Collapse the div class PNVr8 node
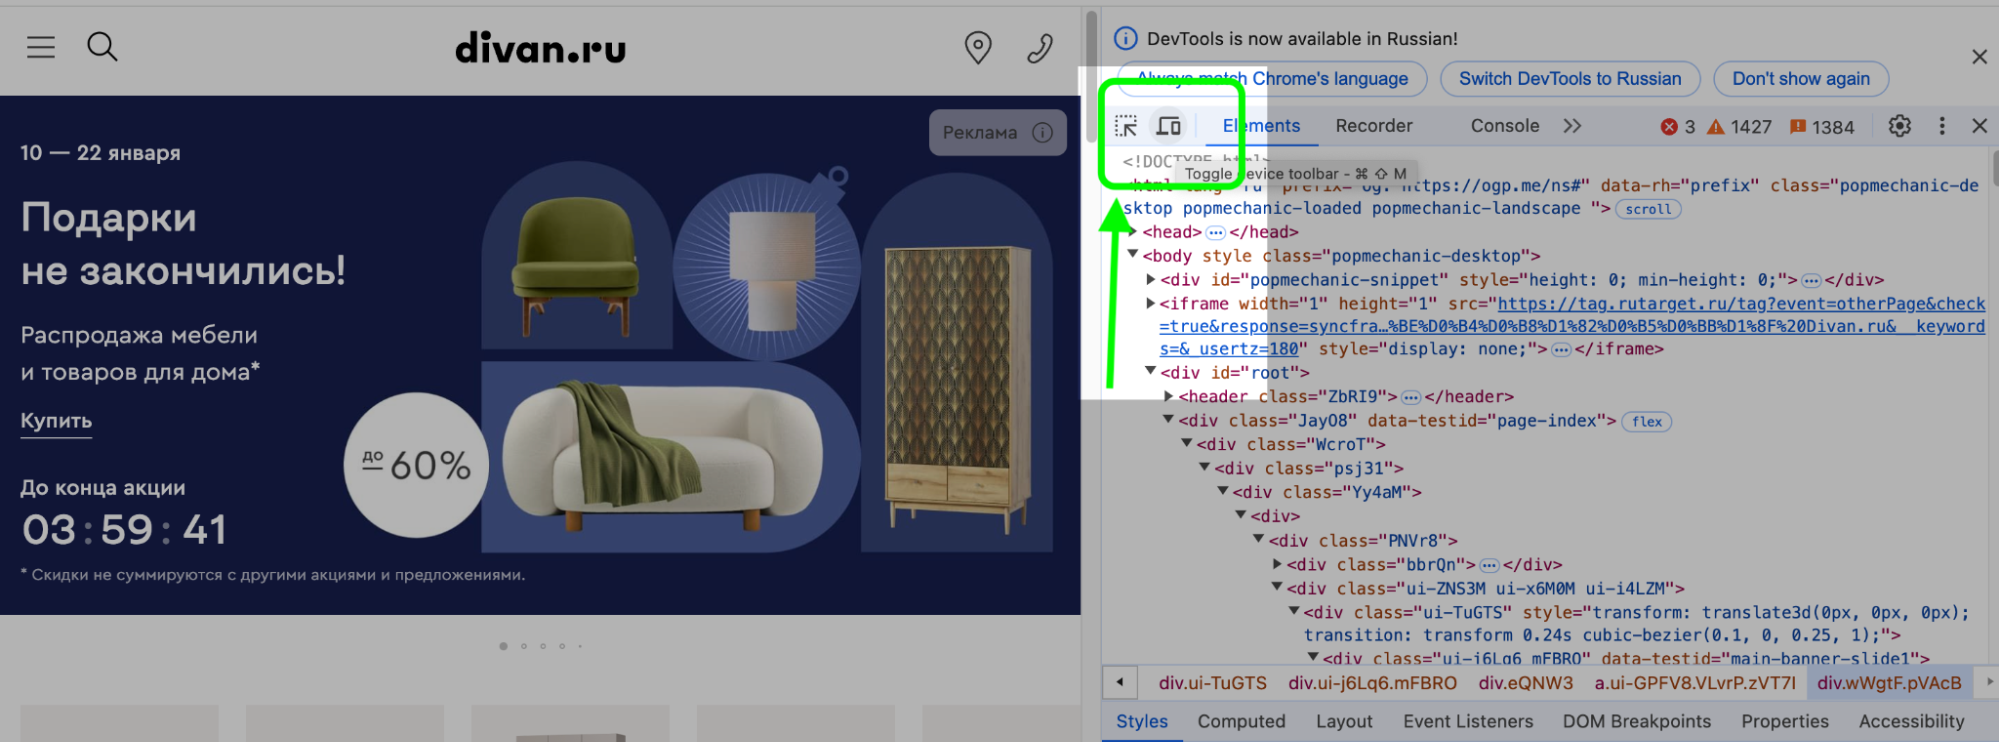1999x742 pixels. point(1259,540)
